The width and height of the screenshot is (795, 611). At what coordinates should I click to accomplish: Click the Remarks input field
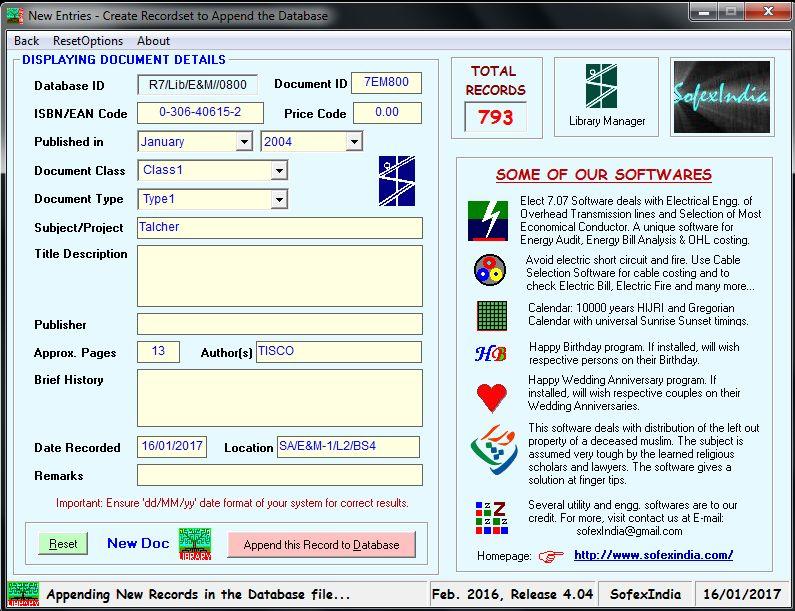pos(280,475)
